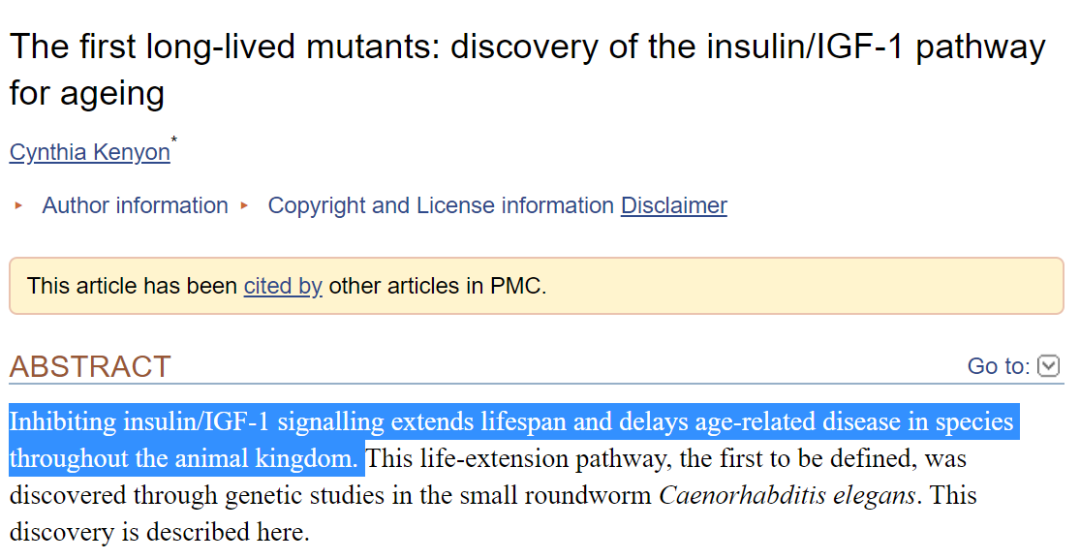Click the article title heading
Viewport: 1080px width, 560px height.
[x=527, y=70]
